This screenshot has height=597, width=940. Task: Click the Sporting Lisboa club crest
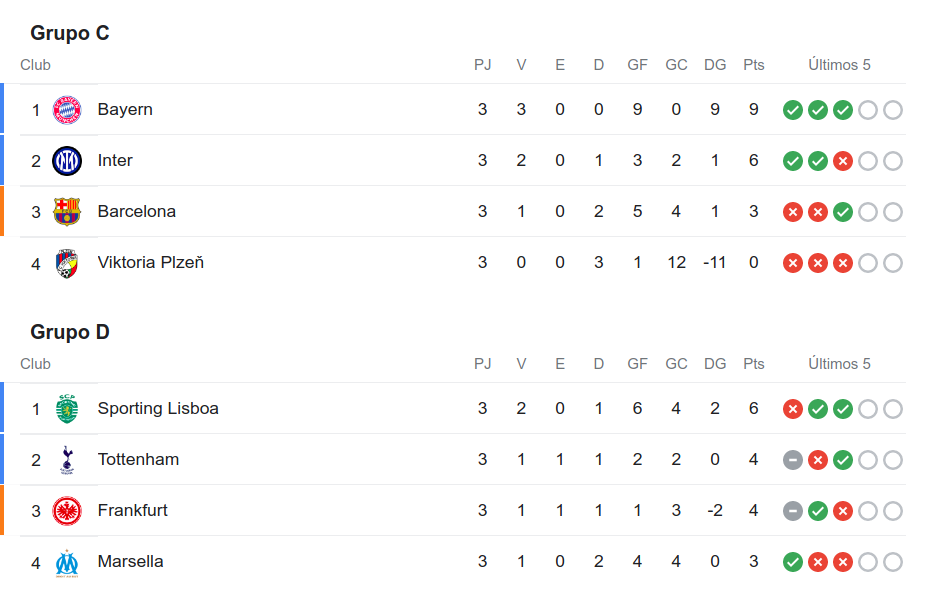pyautogui.click(x=67, y=409)
